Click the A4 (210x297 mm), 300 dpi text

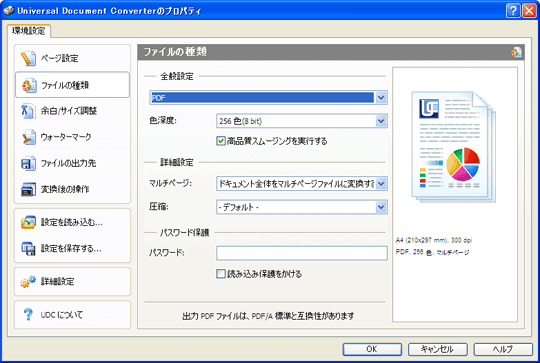[434, 240]
